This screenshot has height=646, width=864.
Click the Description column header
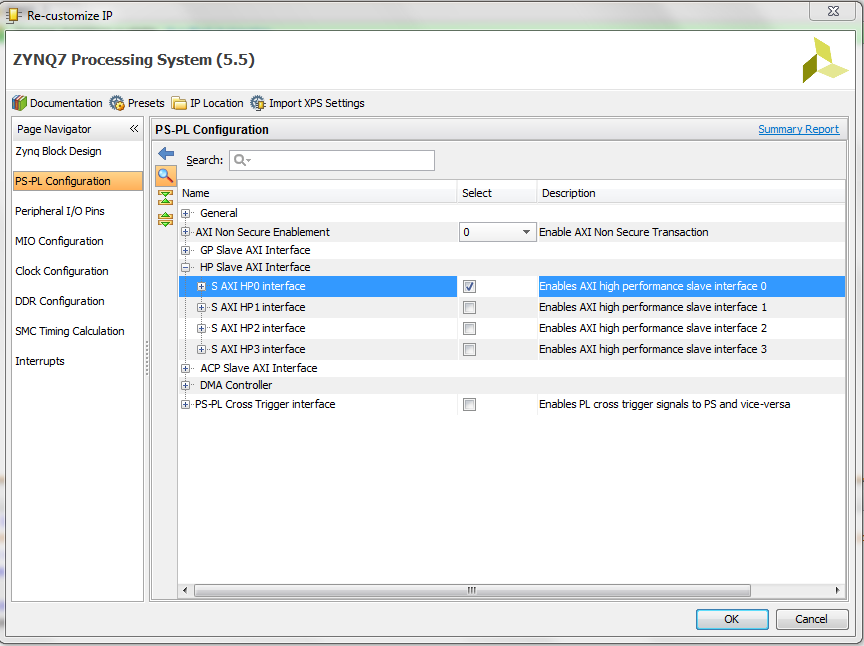pos(691,193)
